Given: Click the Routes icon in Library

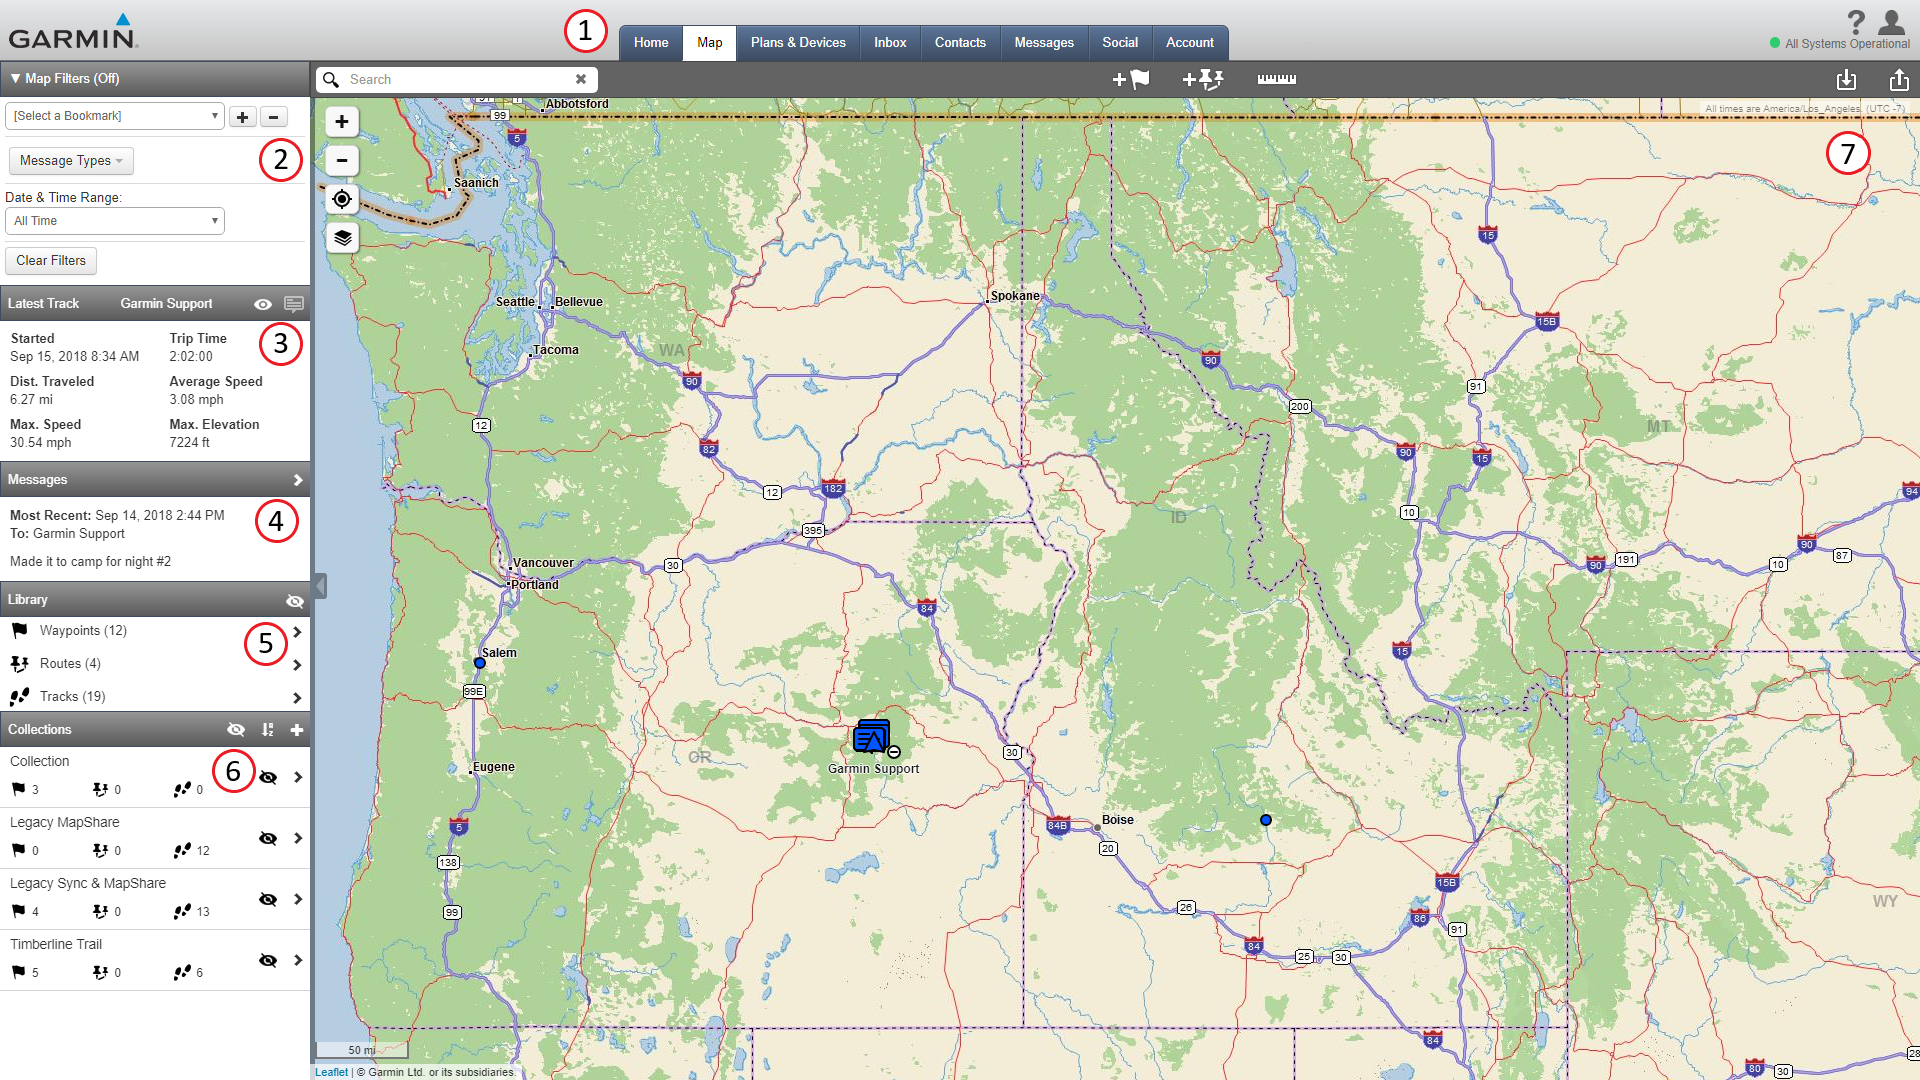Looking at the screenshot, I should point(19,663).
